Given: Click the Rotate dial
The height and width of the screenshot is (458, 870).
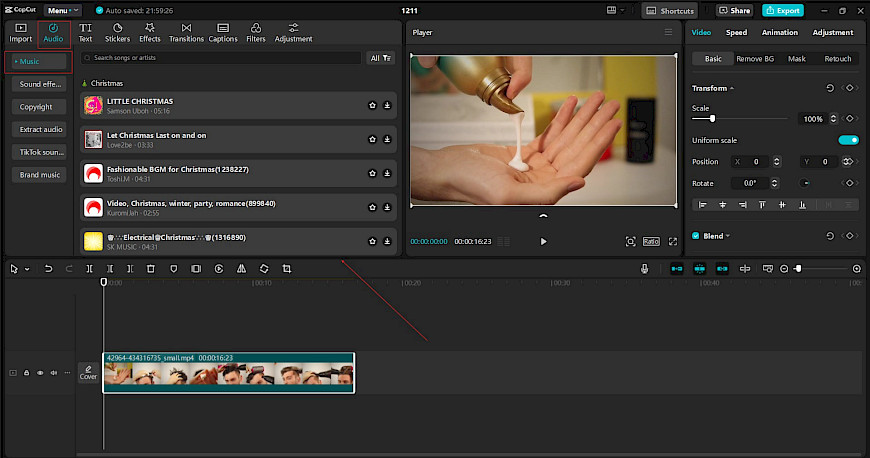Looking at the screenshot, I should tap(804, 183).
